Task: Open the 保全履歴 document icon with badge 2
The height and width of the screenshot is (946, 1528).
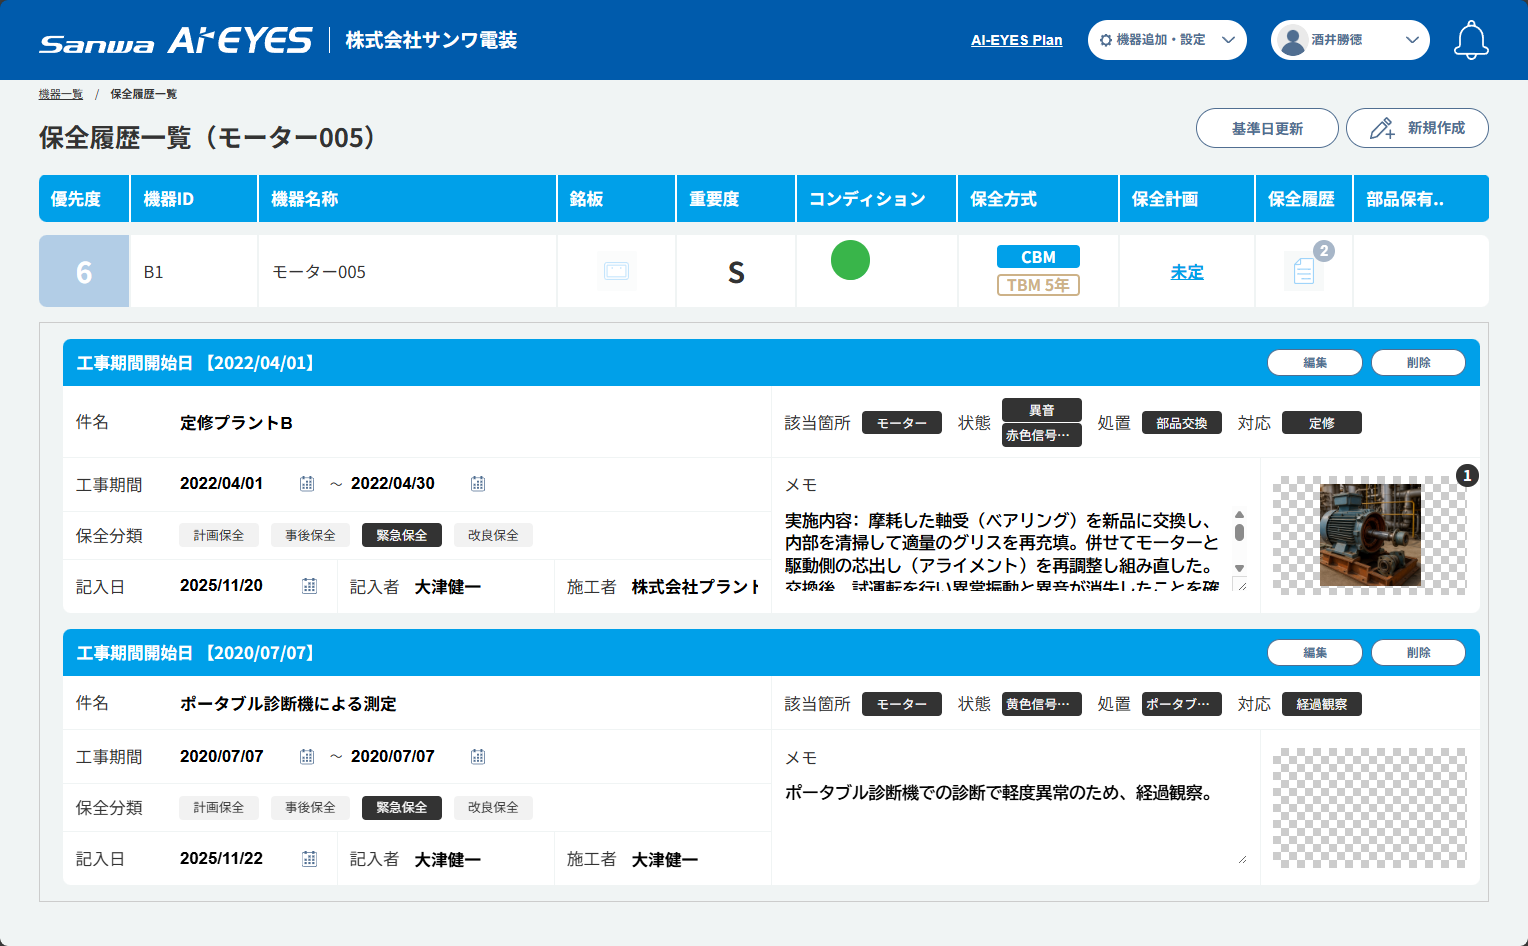Action: tap(1303, 271)
